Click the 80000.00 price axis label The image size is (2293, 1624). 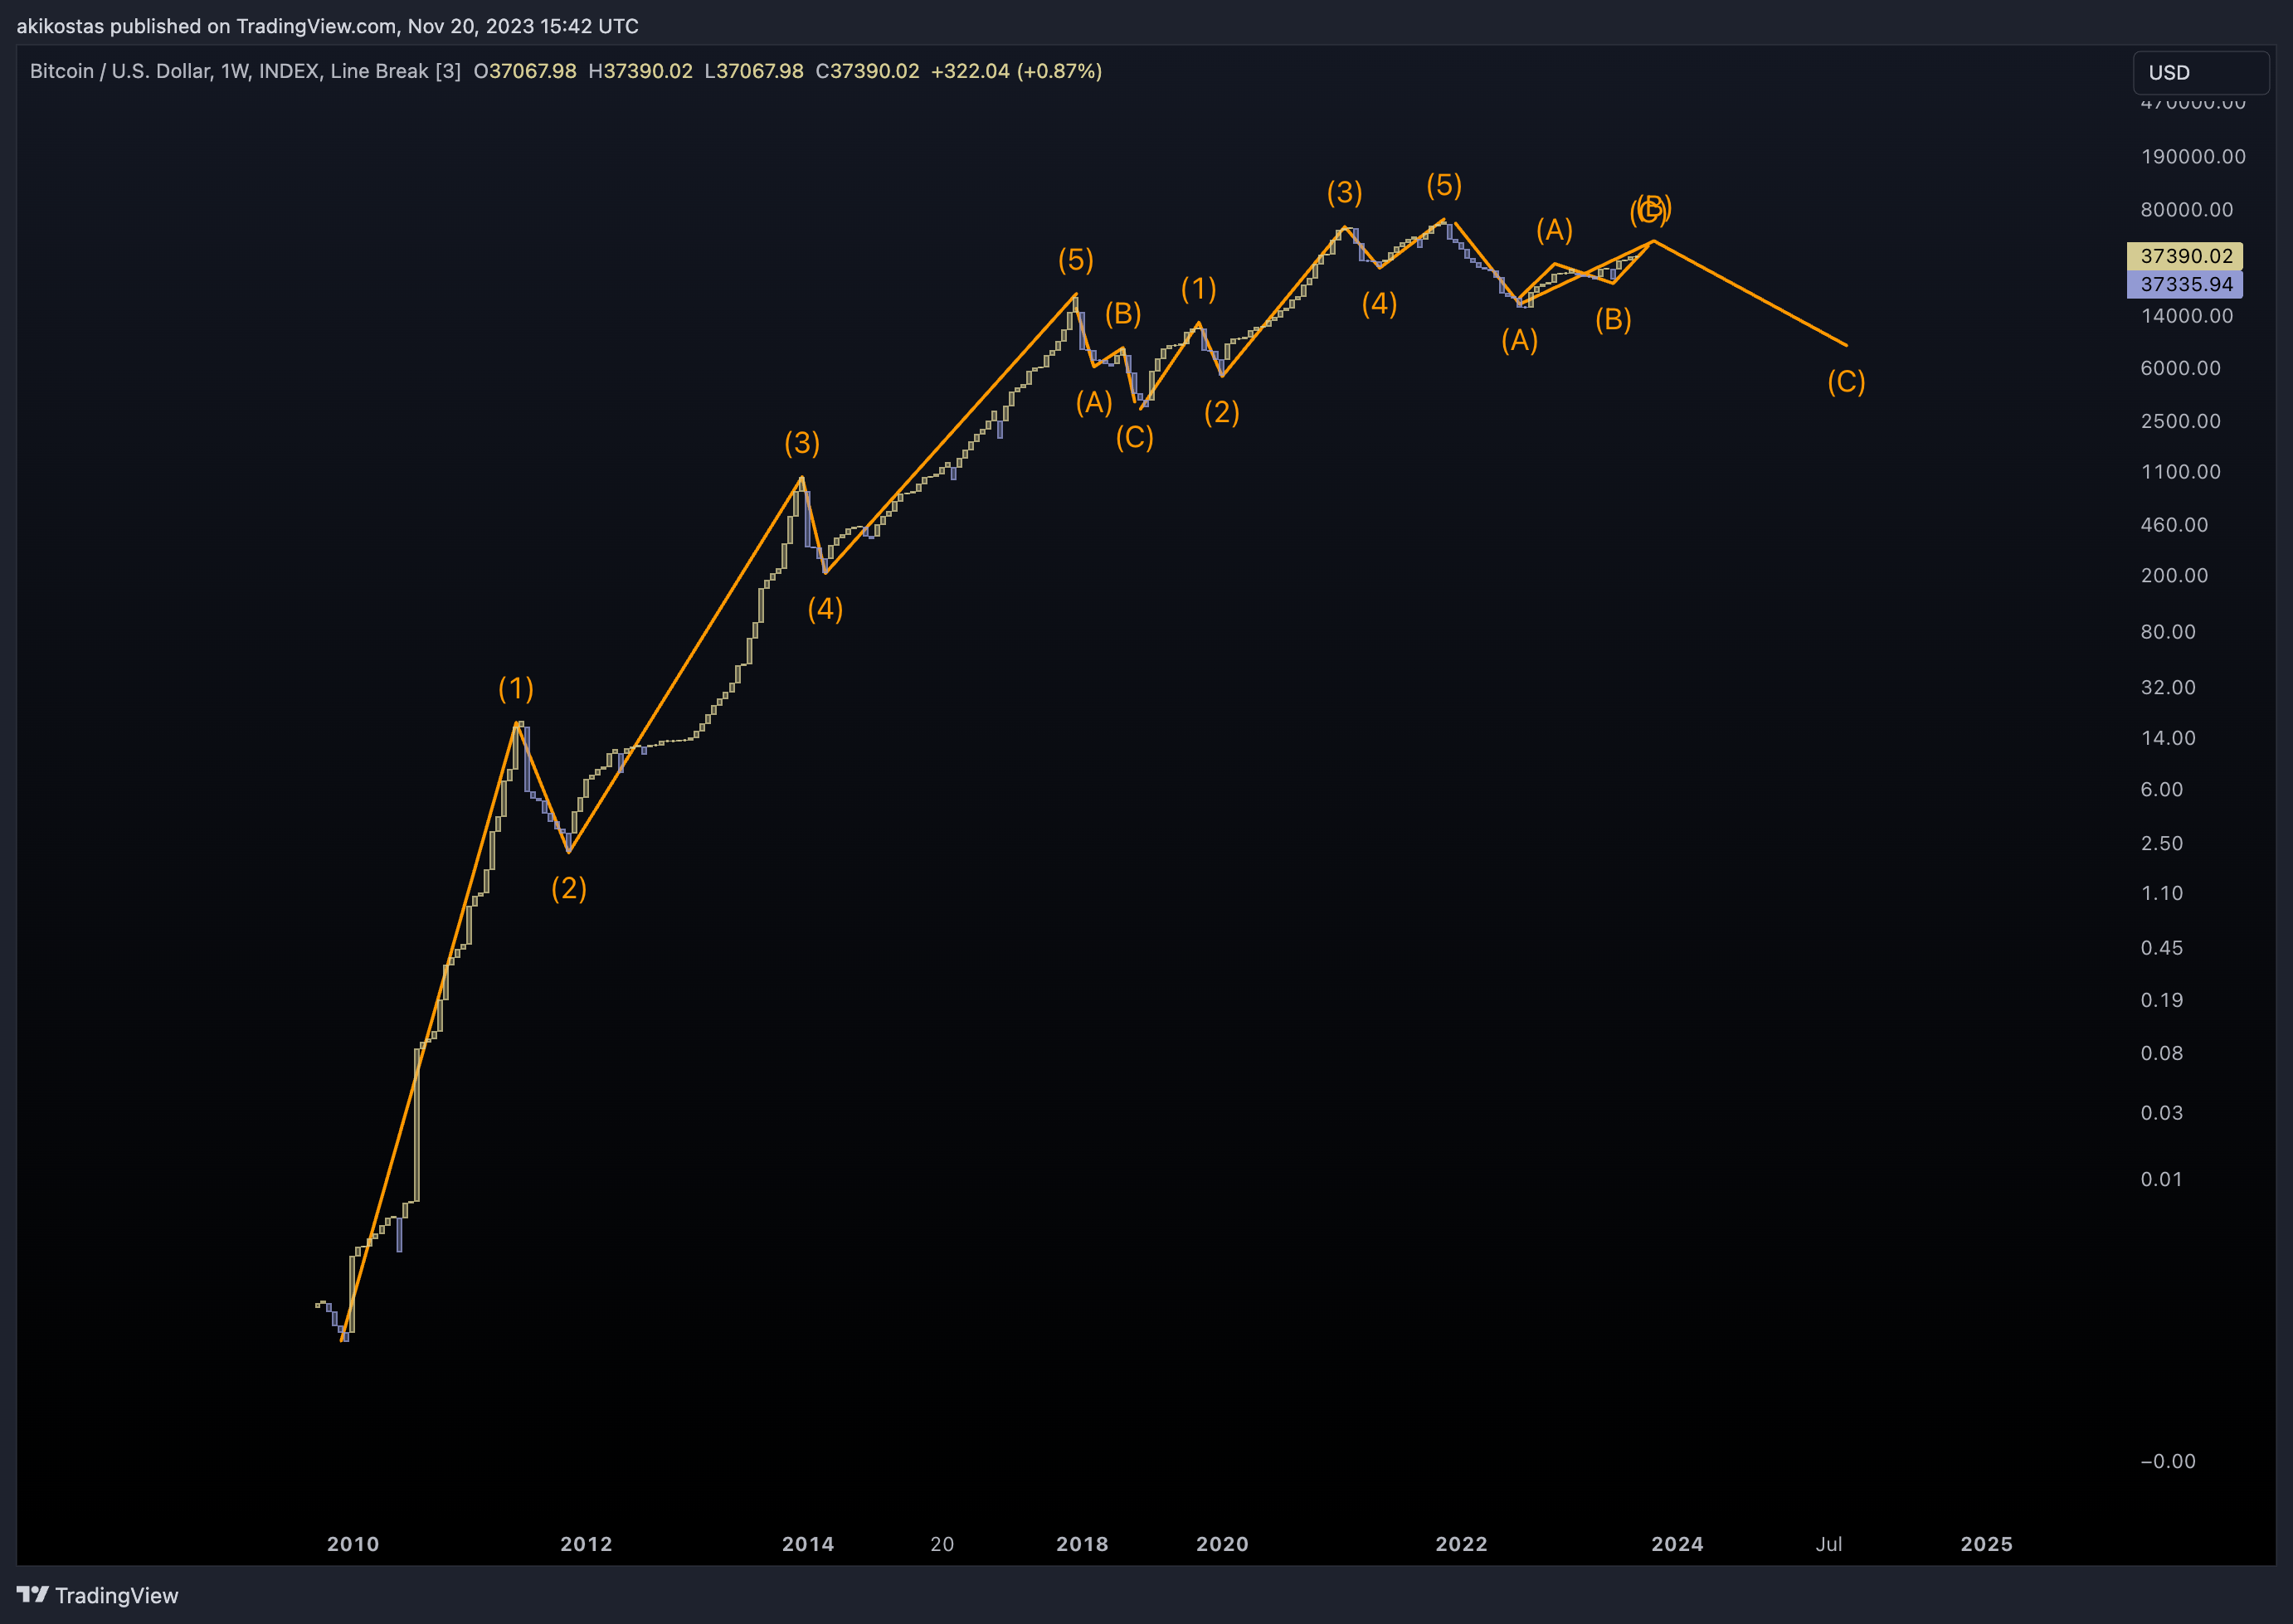(x=2187, y=210)
